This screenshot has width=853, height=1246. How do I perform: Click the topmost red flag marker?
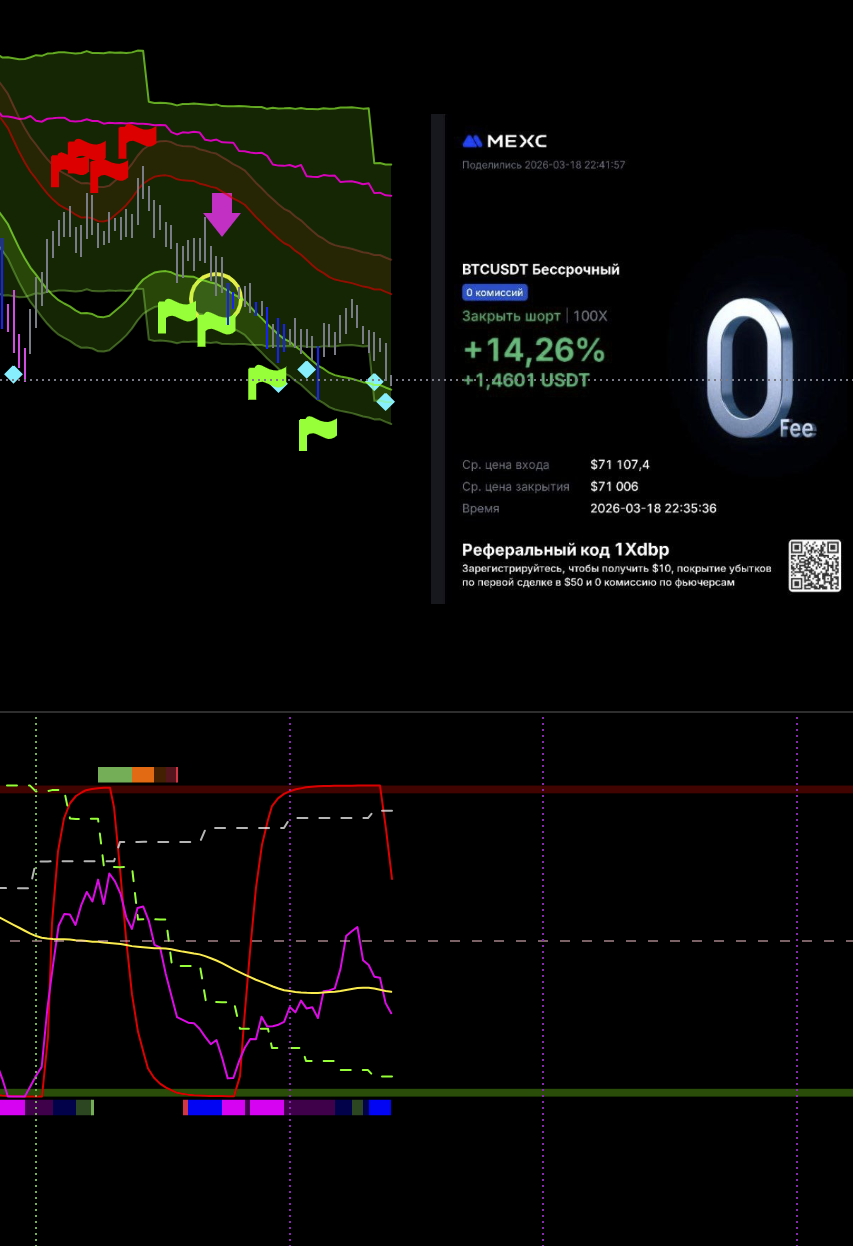(136, 138)
